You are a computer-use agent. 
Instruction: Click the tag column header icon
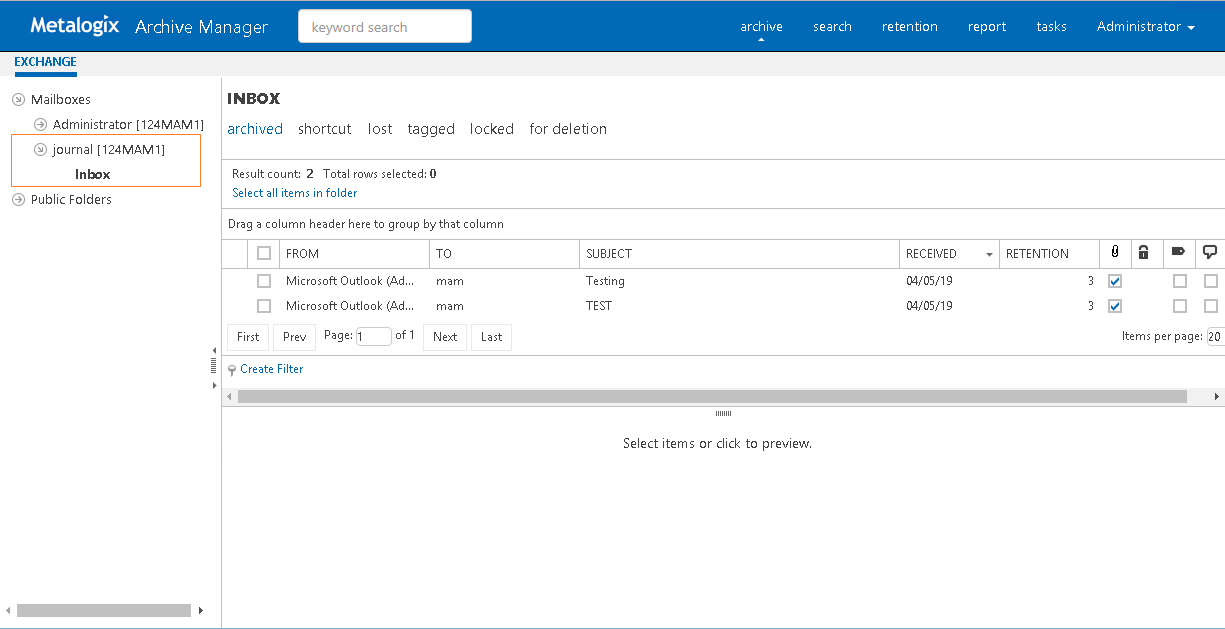click(x=1178, y=253)
